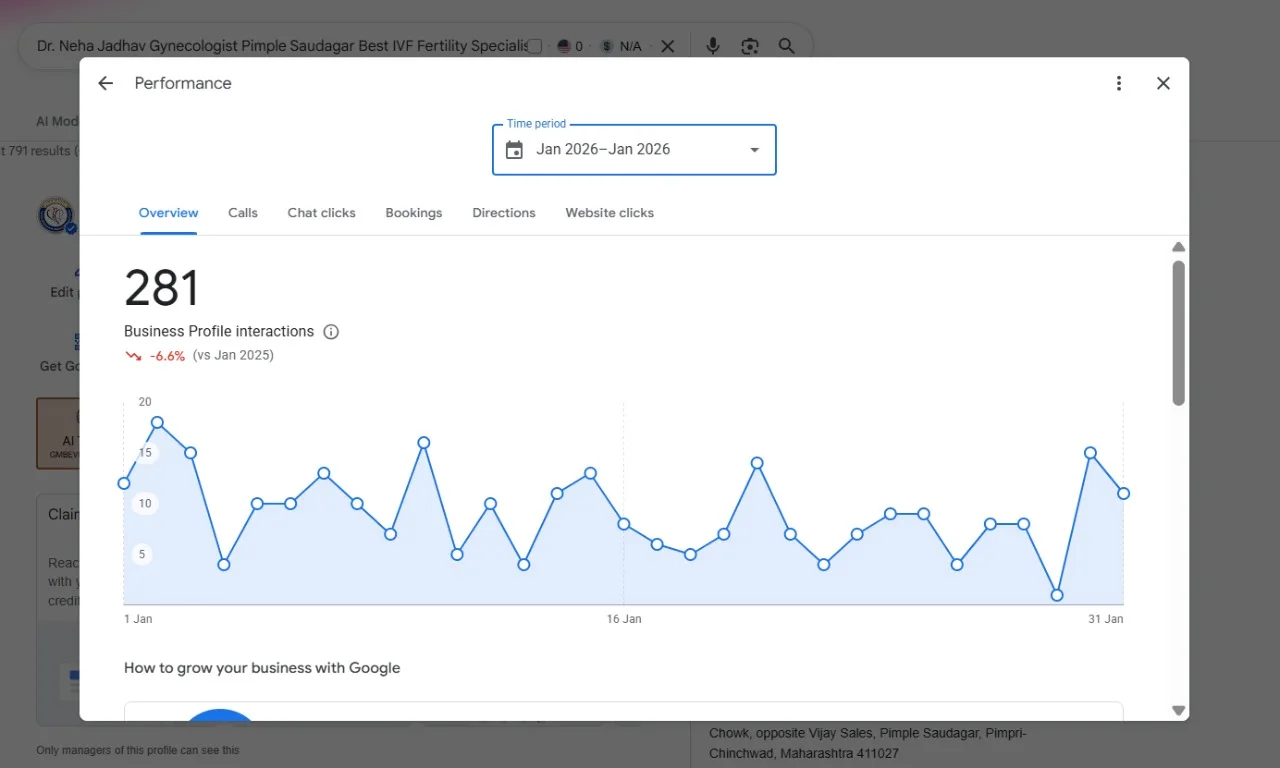The width and height of the screenshot is (1280, 768).
Task: Click the vertical scrollbar thumb
Action: tap(1178, 333)
